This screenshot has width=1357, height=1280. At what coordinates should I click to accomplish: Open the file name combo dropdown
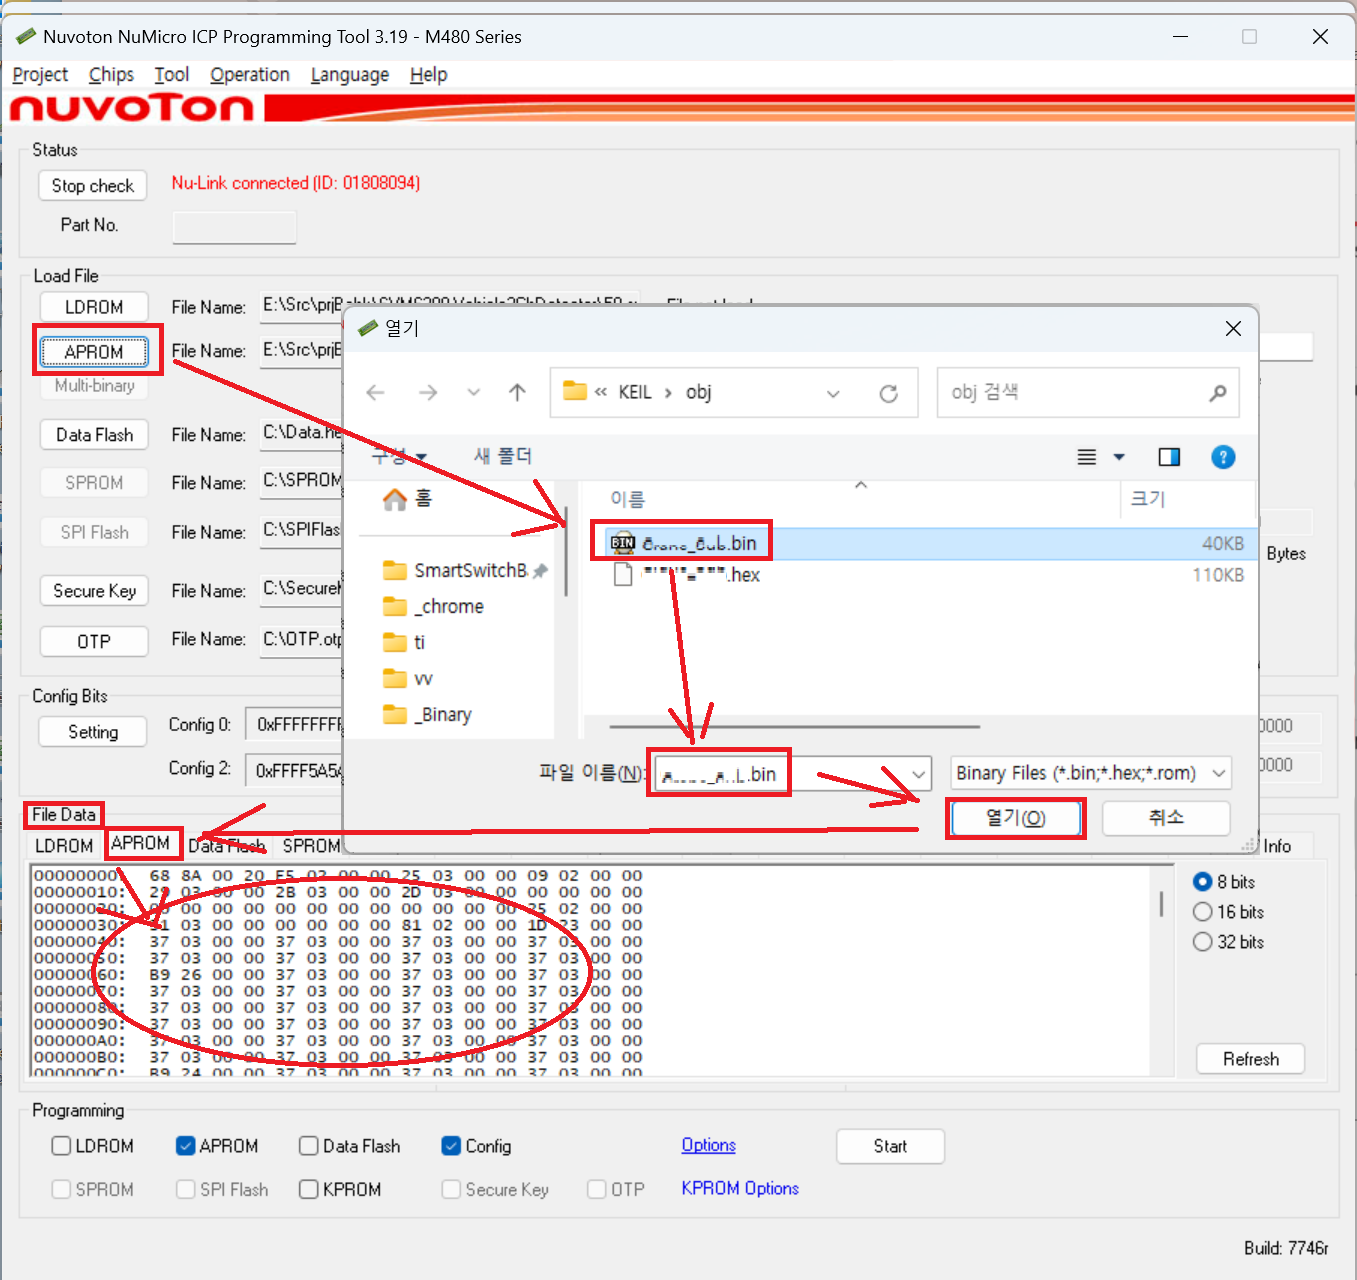918,774
